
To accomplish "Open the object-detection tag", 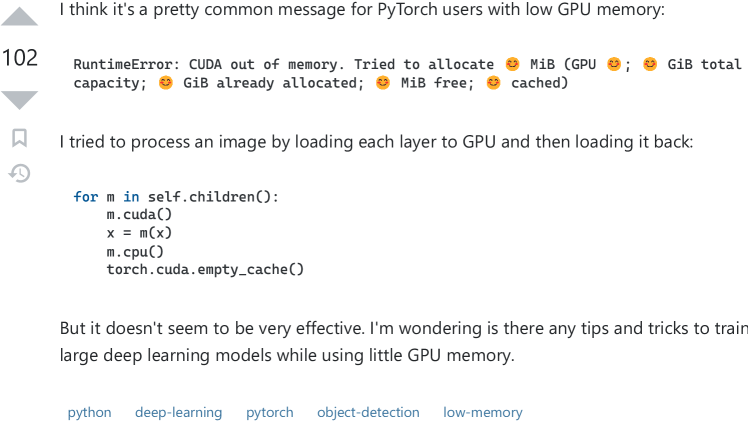I will click(368, 412).
